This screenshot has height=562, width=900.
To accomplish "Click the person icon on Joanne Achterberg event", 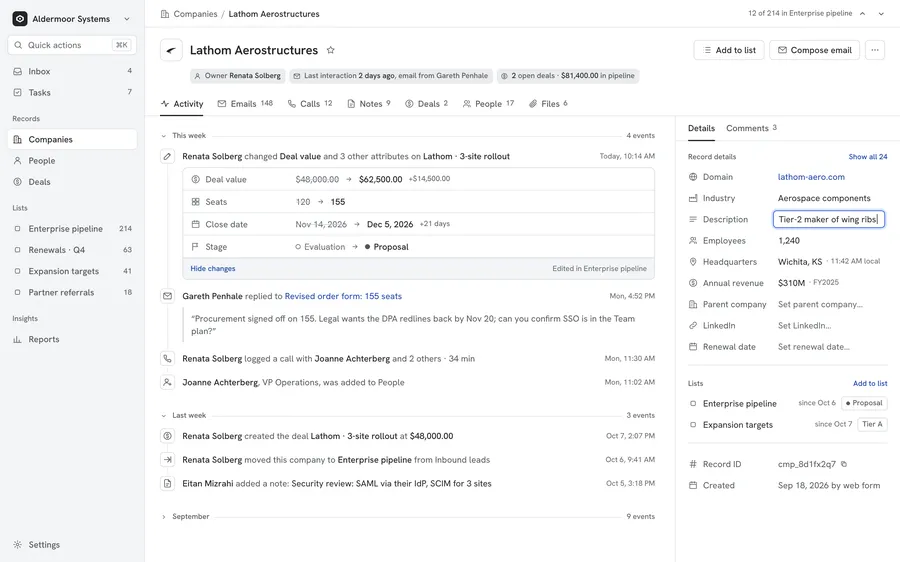I will click(167, 382).
